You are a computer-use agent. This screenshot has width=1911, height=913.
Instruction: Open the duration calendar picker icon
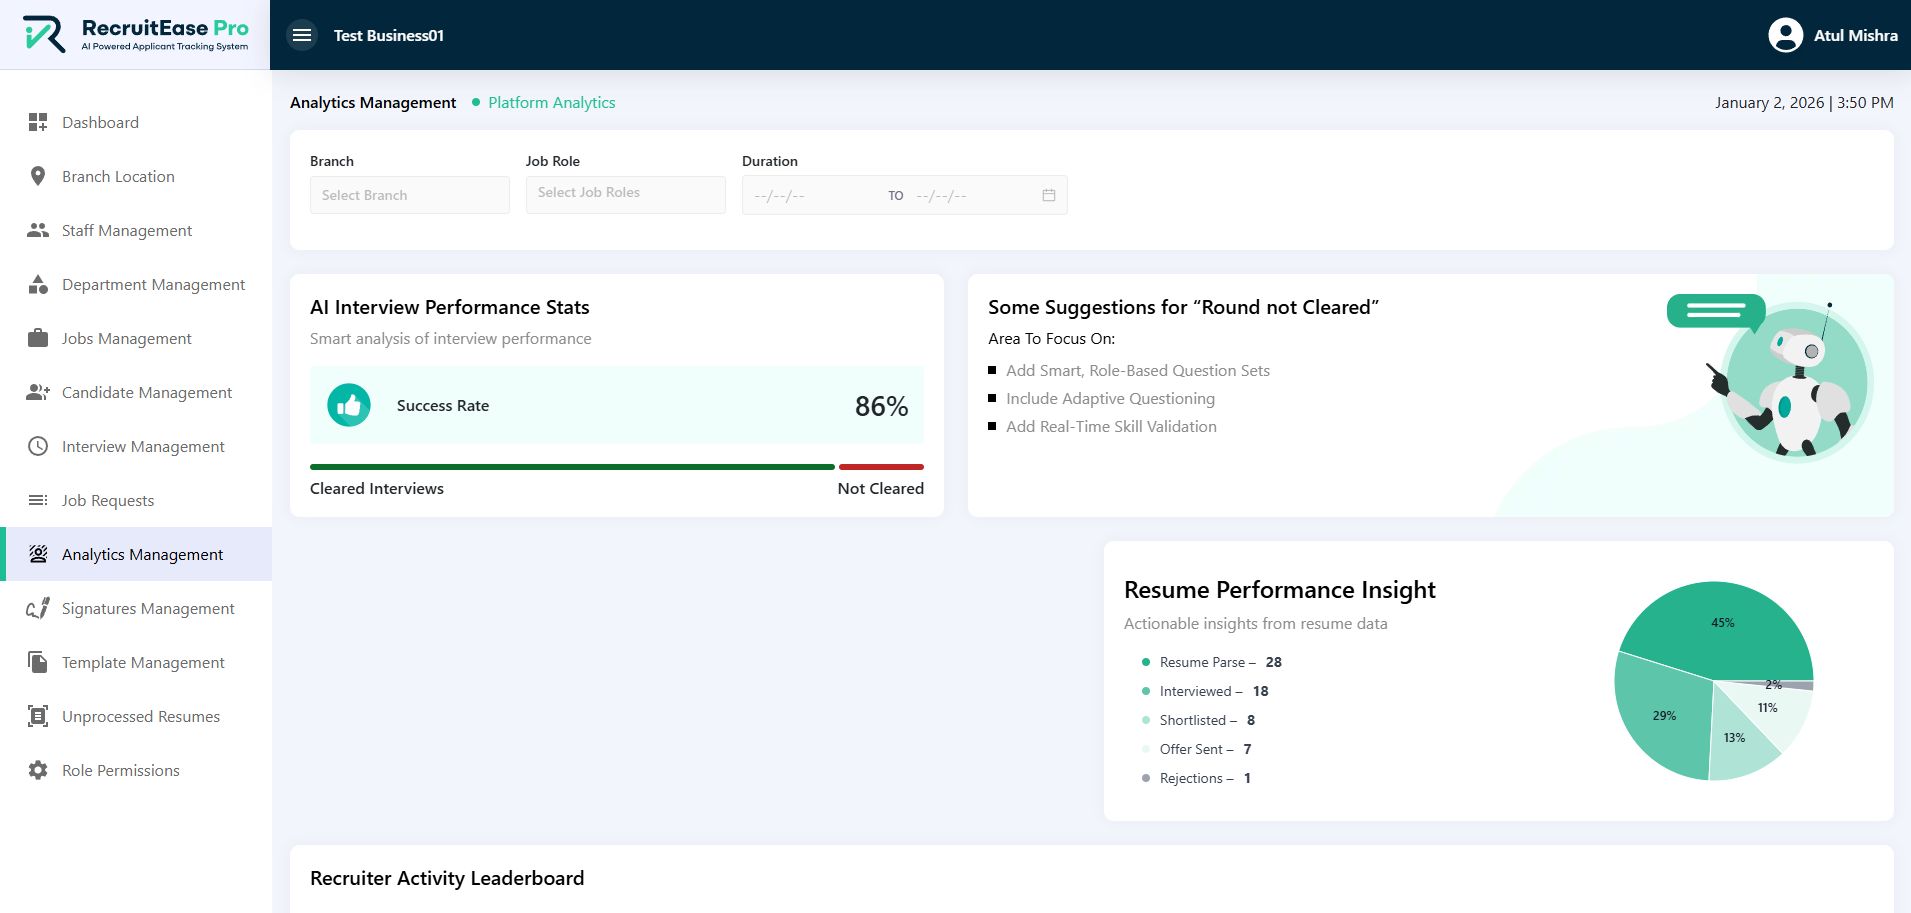1048,195
